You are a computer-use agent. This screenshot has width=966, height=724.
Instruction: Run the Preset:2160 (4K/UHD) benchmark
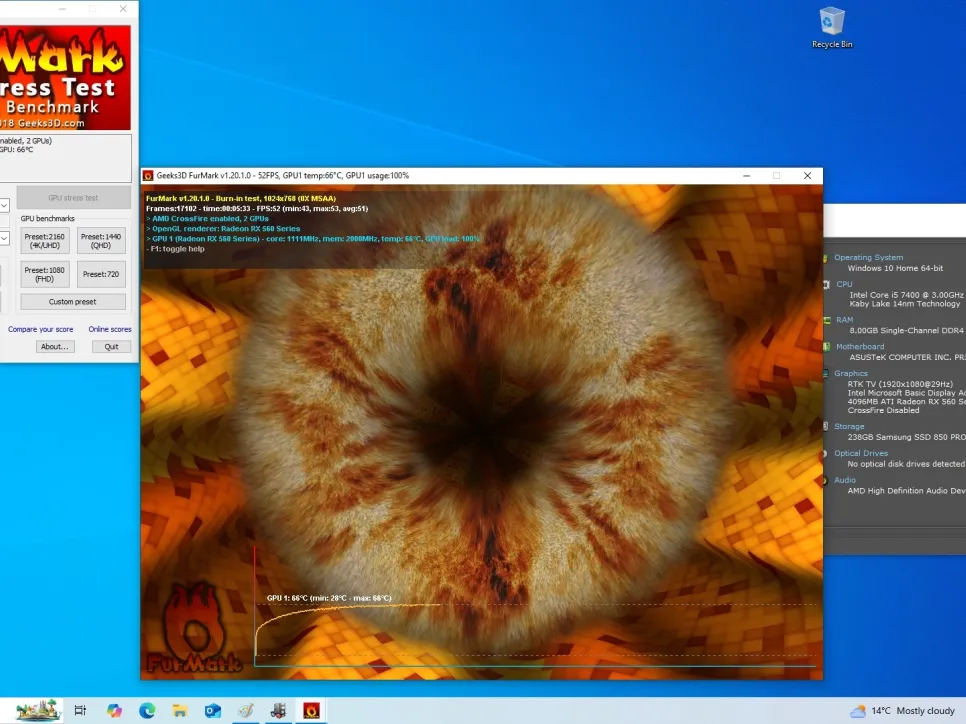click(x=44, y=241)
